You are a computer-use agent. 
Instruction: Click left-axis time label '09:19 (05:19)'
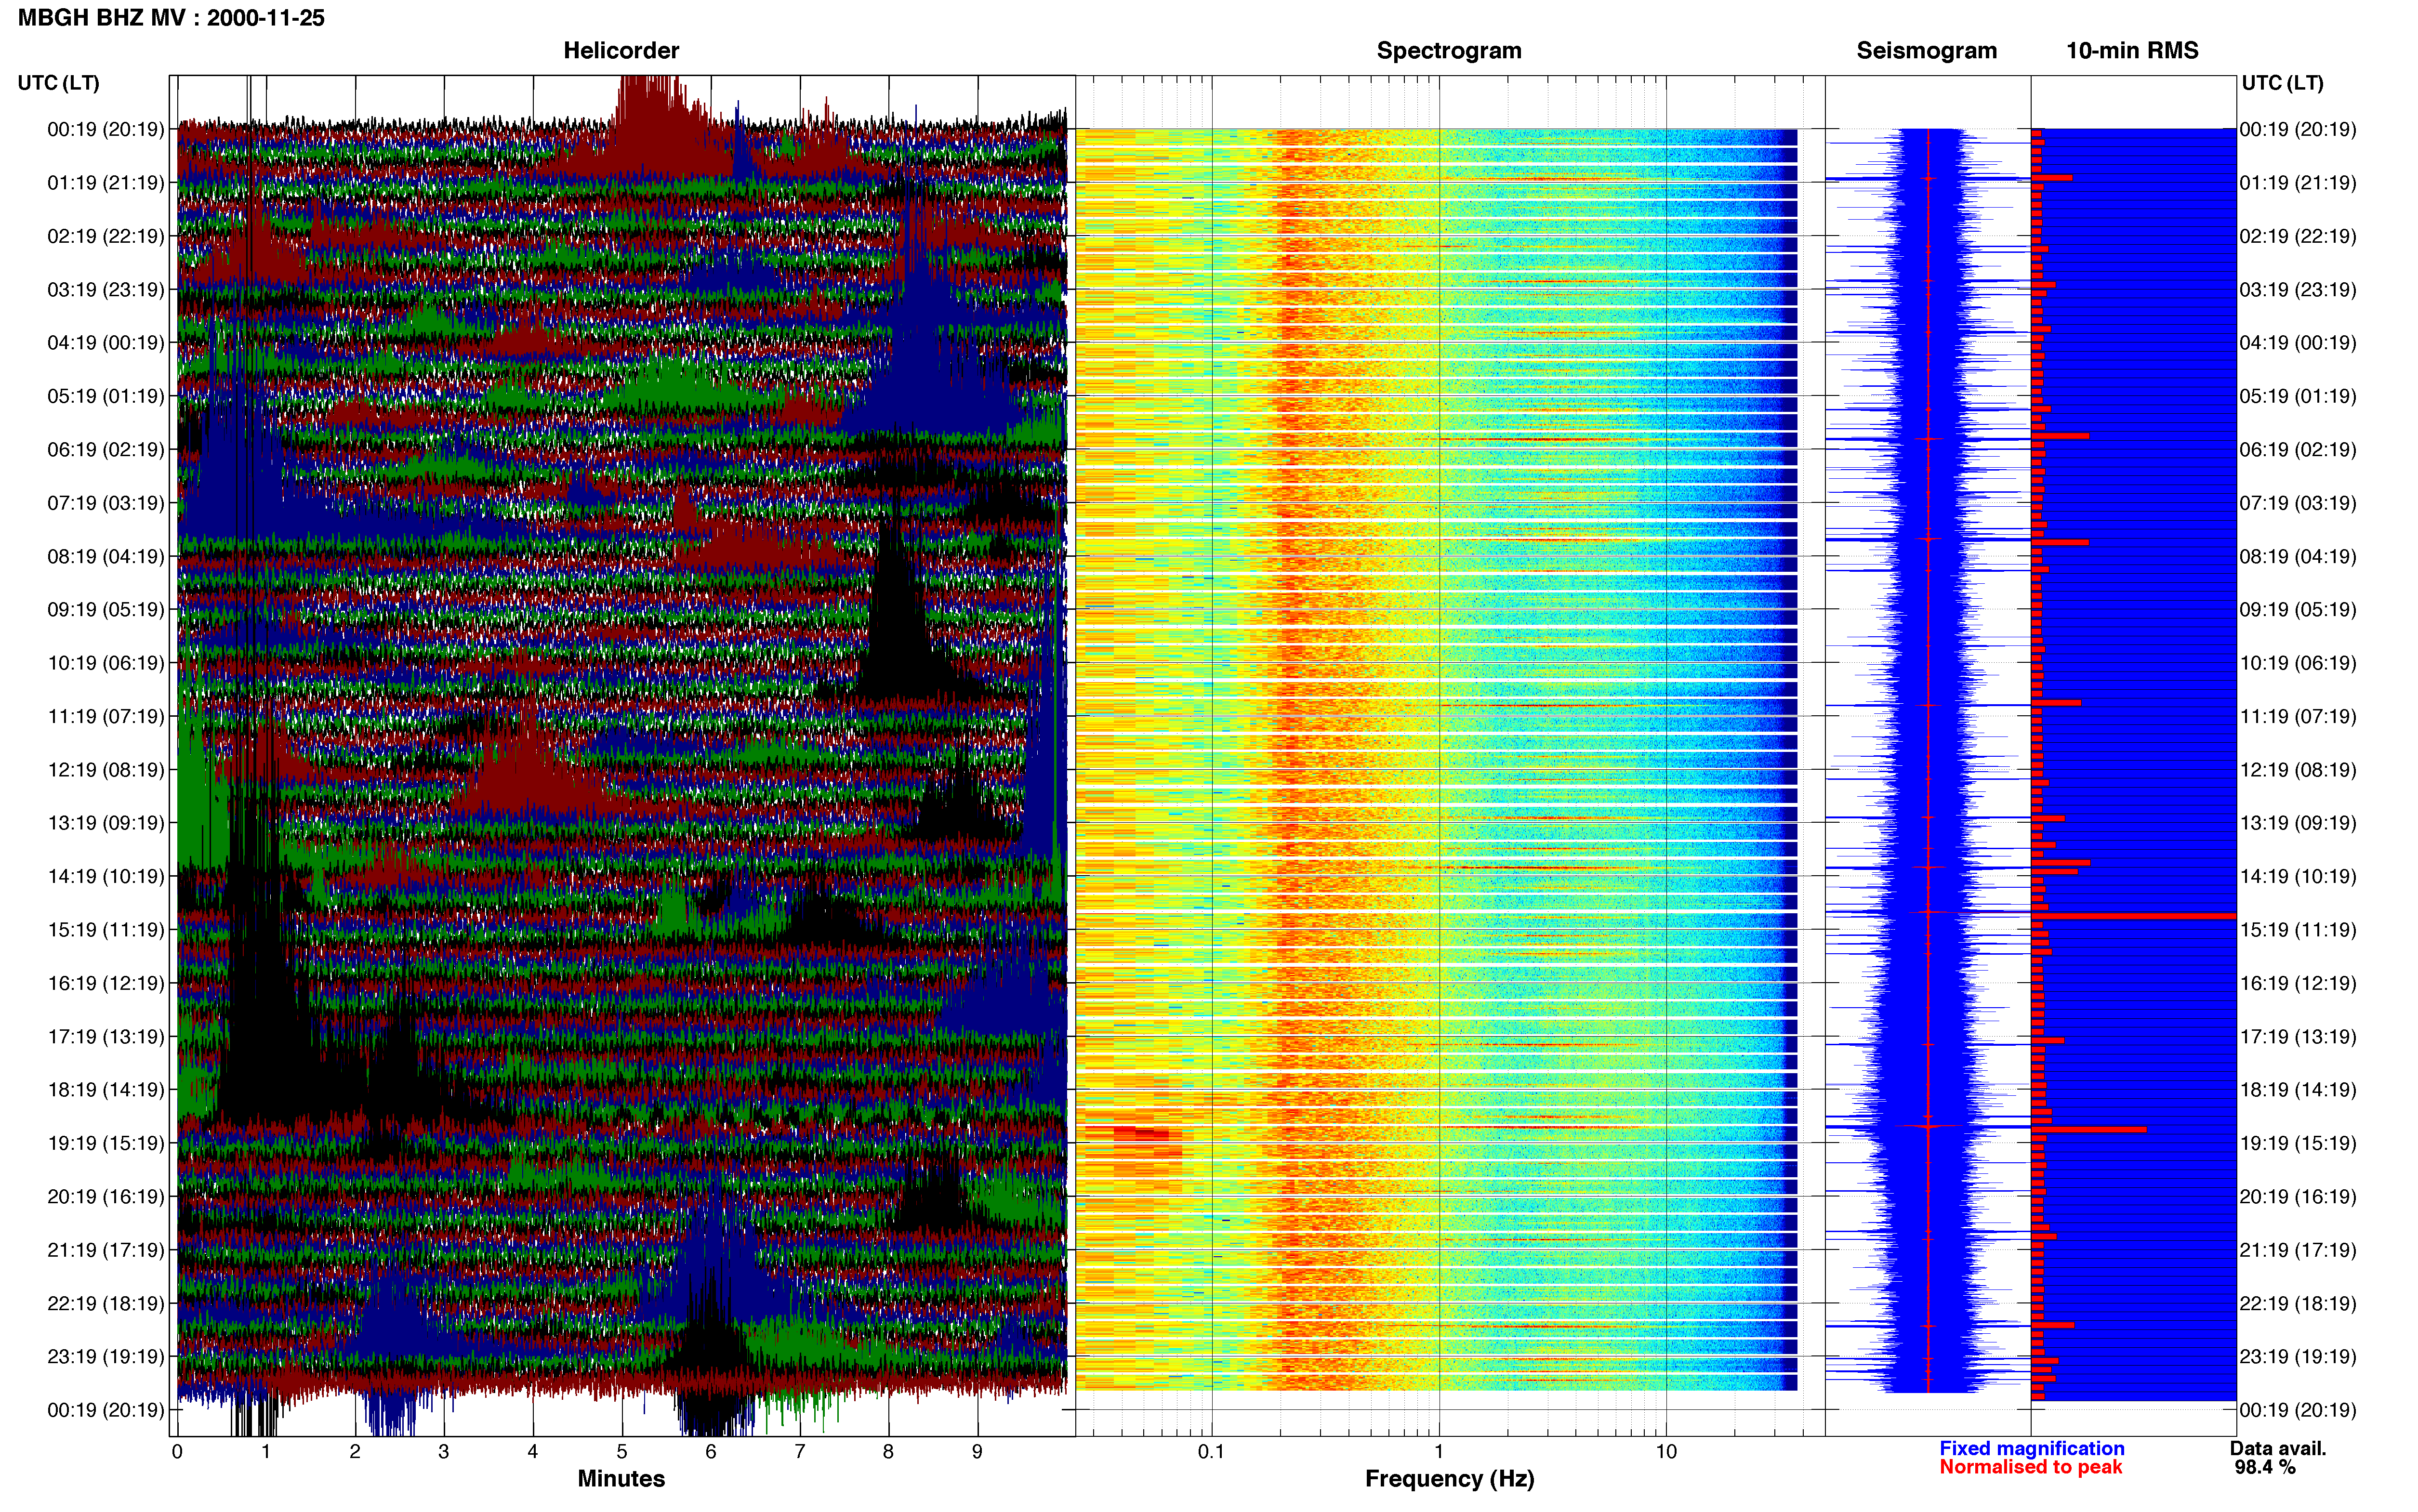(106, 610)
